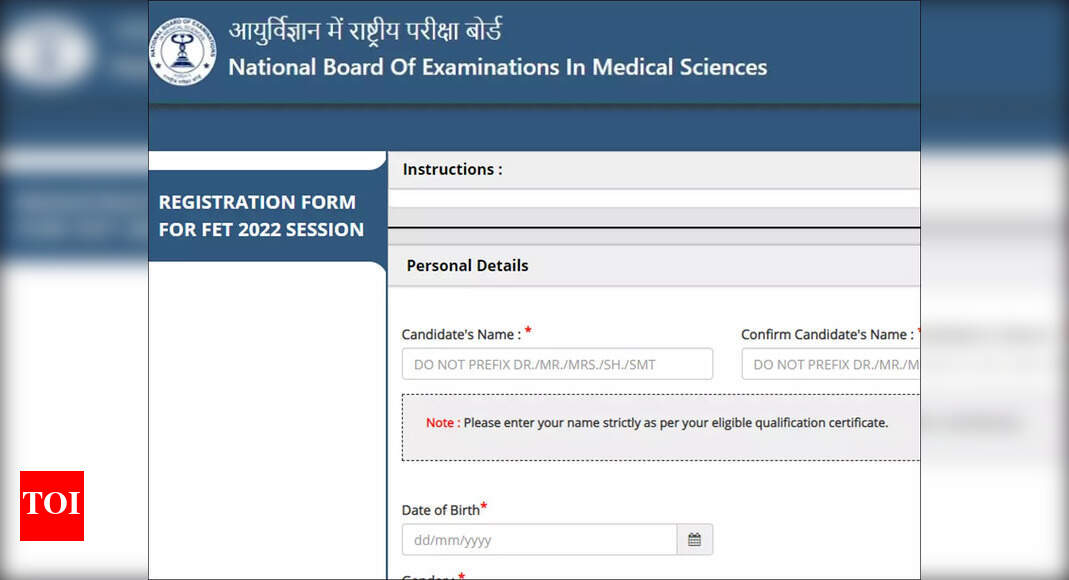Click the red asterisk beside Candidate's Name
Viewport: 1069px width, 580px height.
pyautogui.click(x=527, y=330)
